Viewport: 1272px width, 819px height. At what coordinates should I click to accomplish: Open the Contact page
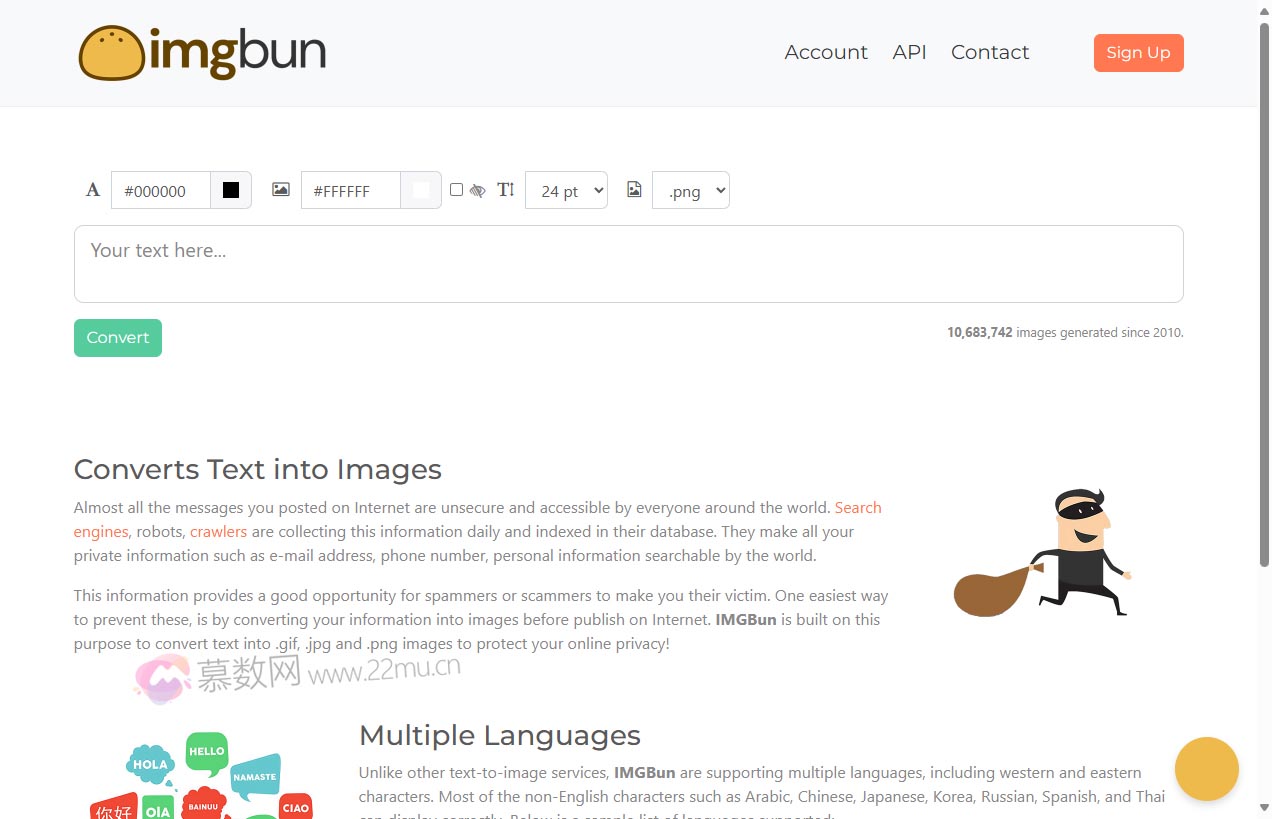click(989, 53)
